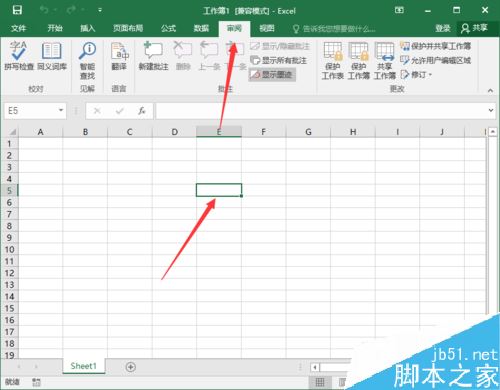The height and width of the screenshot is (390, 500).
Task: Select row 10 header
Action: click(x=9, y=249)
